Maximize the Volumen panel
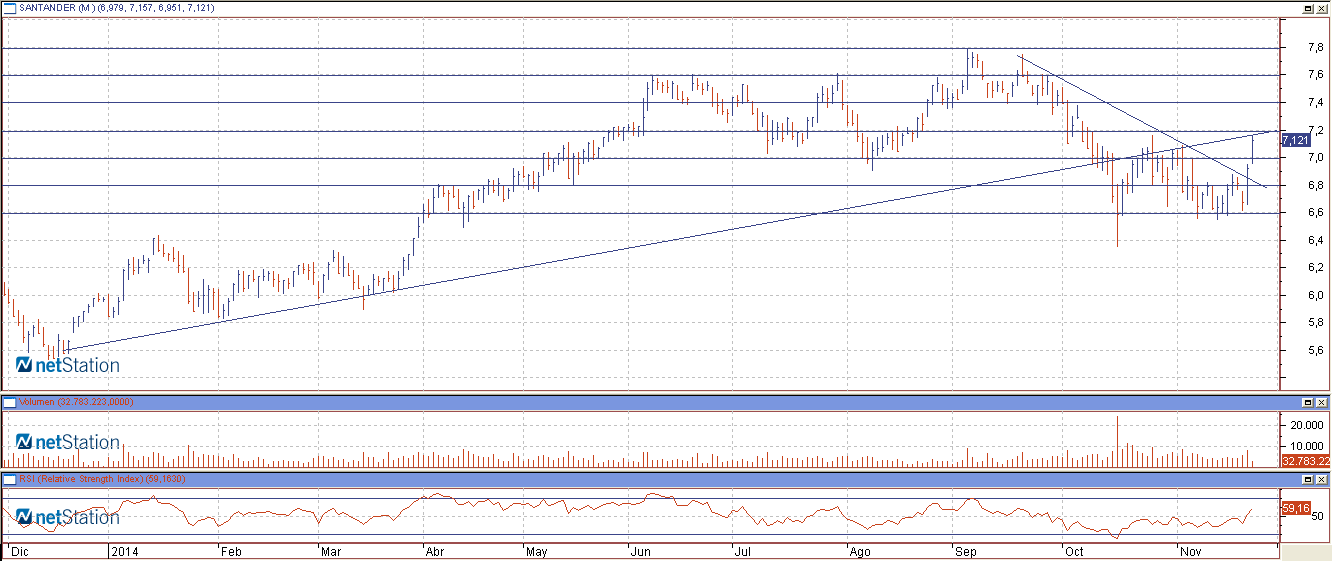1332x561 pixels. tap(1308, 402)
